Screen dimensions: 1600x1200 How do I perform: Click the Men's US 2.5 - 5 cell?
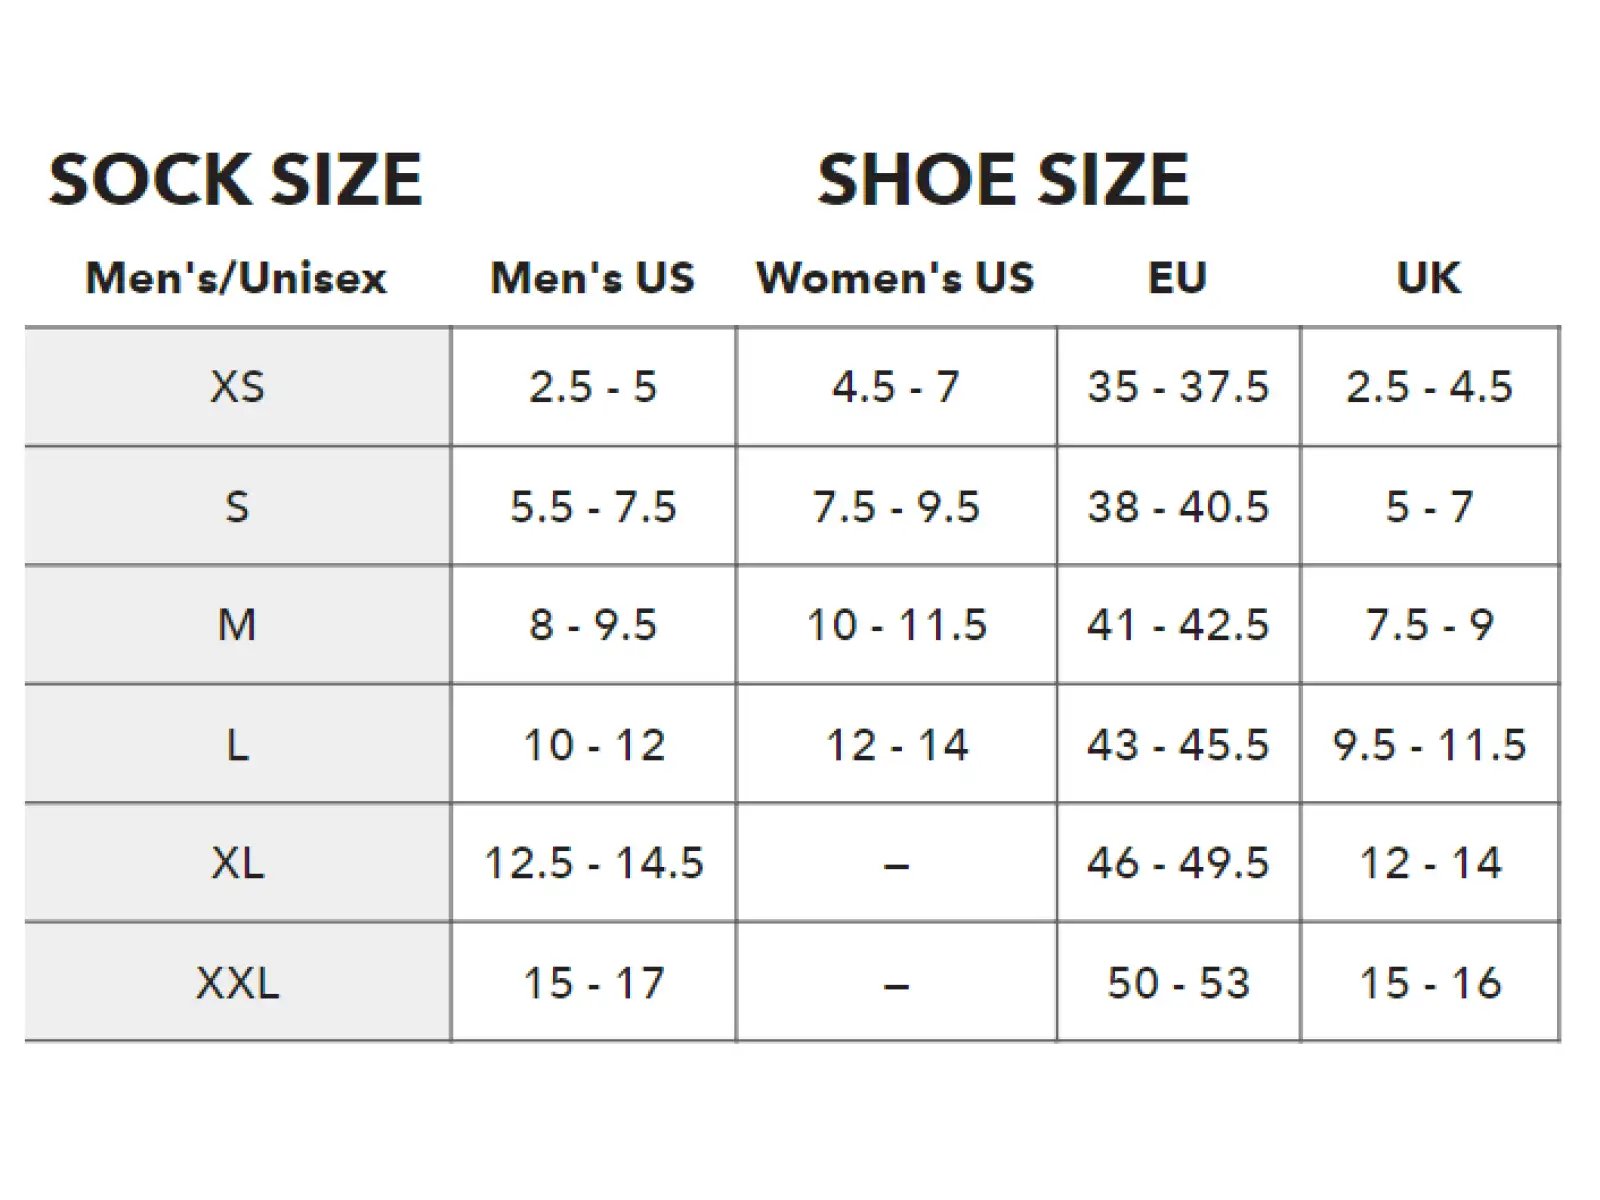(x=594, y=387)
